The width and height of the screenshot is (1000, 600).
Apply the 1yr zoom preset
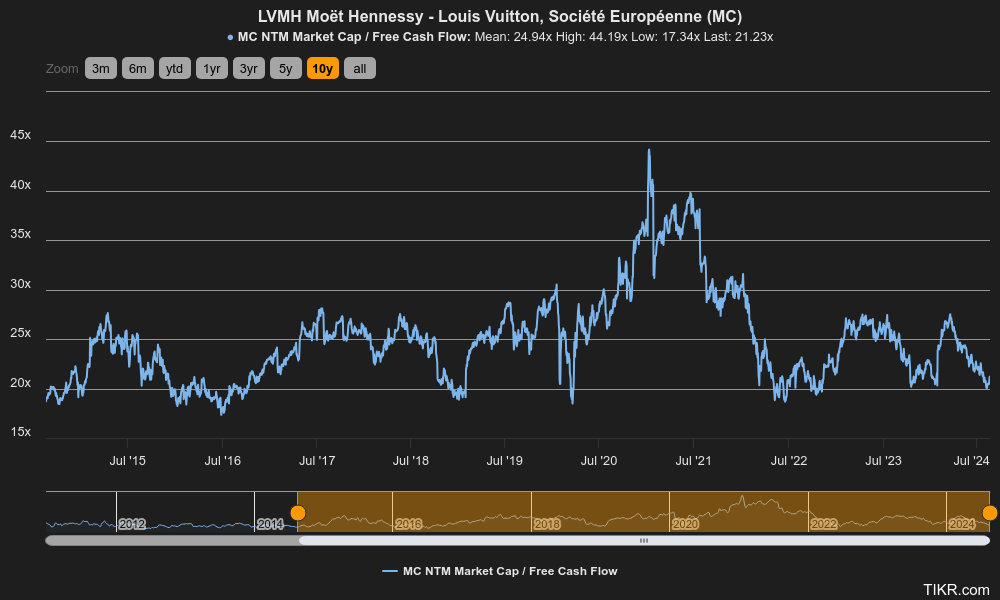tap(211, 68)
